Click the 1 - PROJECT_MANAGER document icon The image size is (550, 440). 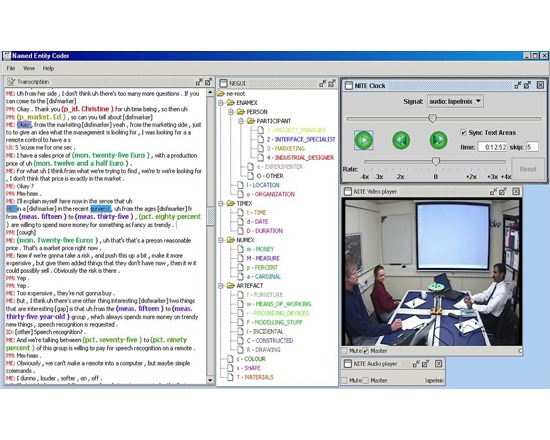click(x=260, y=130)
